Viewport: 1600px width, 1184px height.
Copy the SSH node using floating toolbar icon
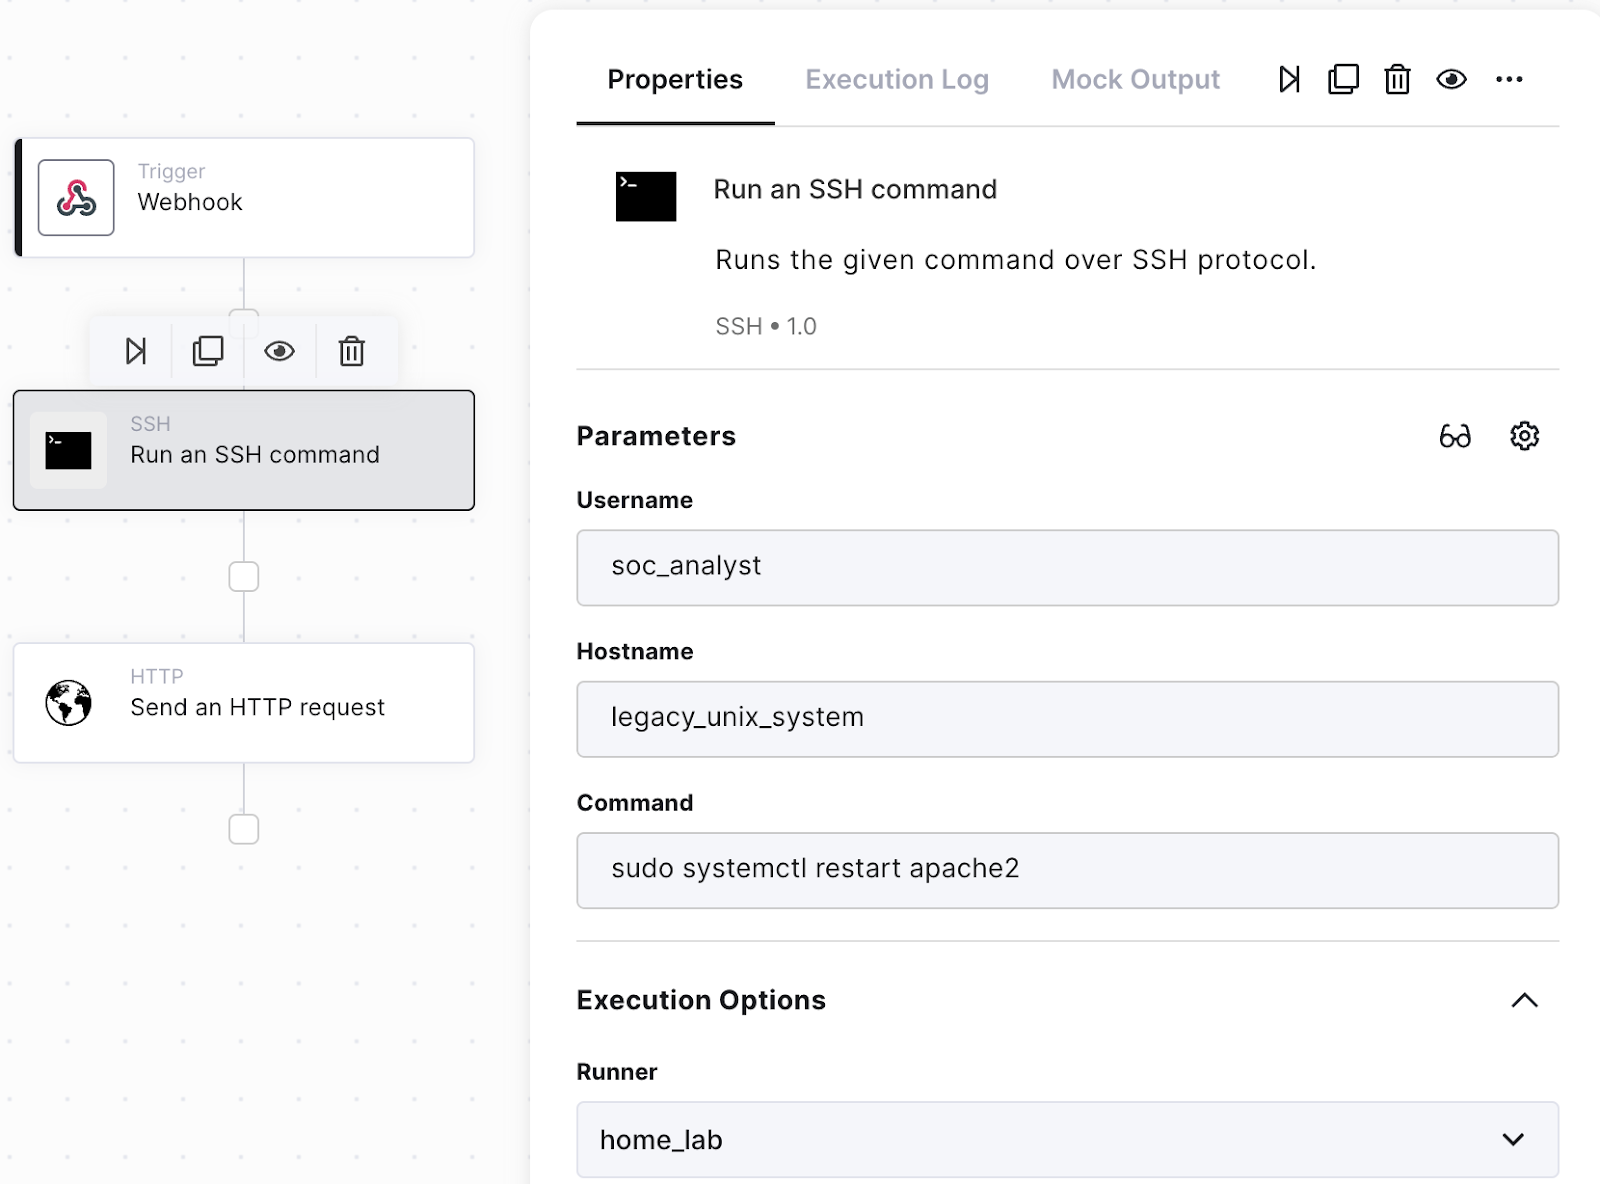207,351
